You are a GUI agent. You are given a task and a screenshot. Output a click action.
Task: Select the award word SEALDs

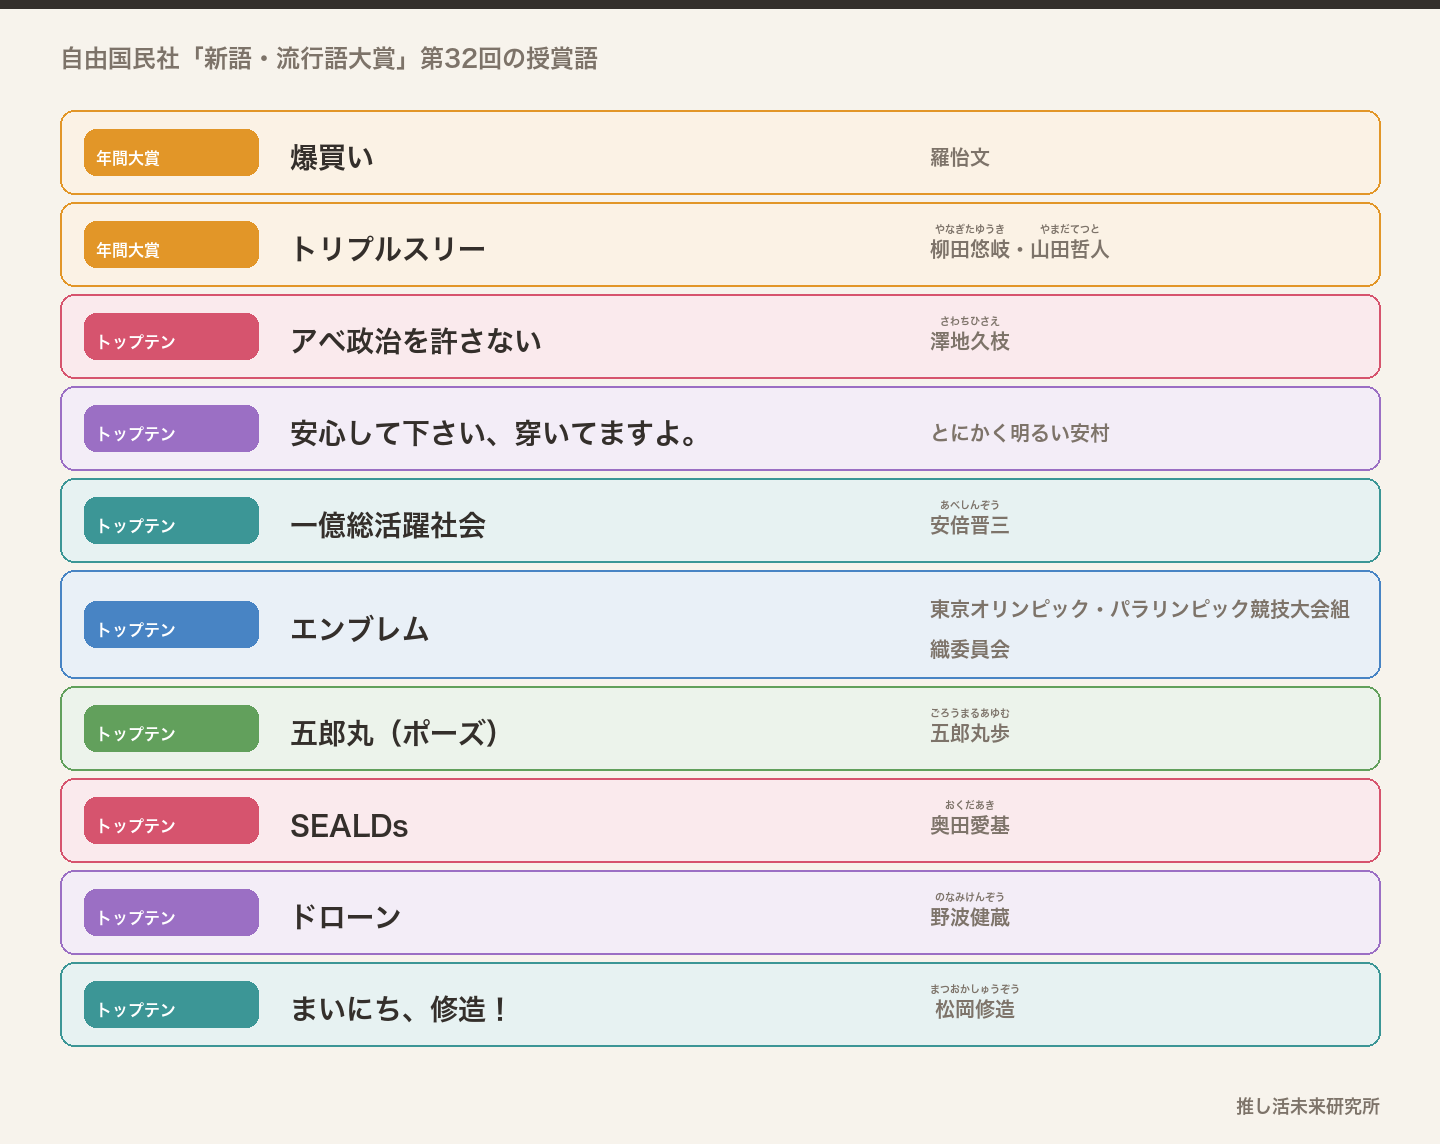coord(349,825)
